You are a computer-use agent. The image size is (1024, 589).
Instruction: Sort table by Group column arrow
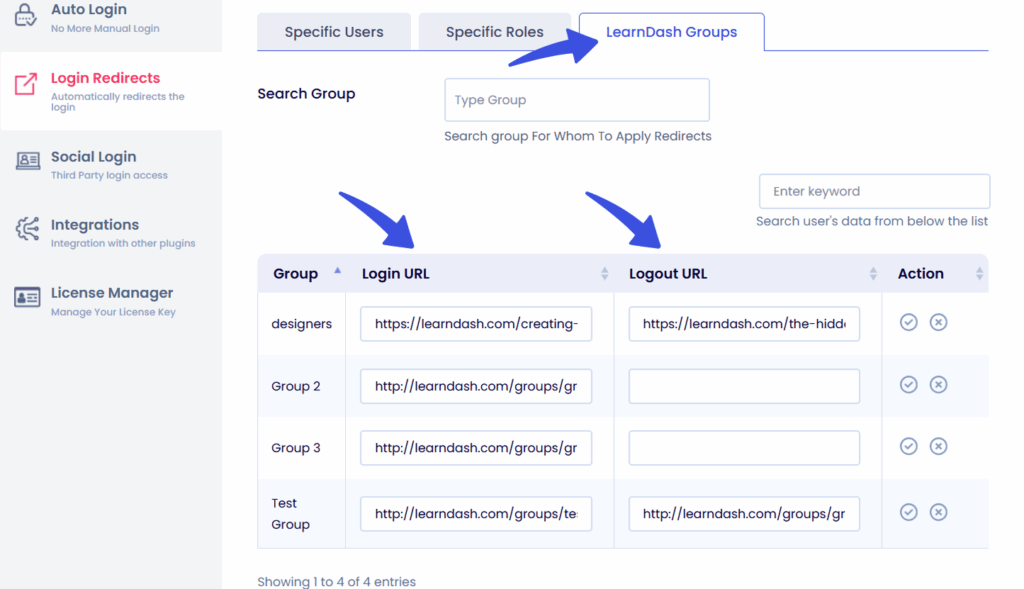(x=338, y=270)
